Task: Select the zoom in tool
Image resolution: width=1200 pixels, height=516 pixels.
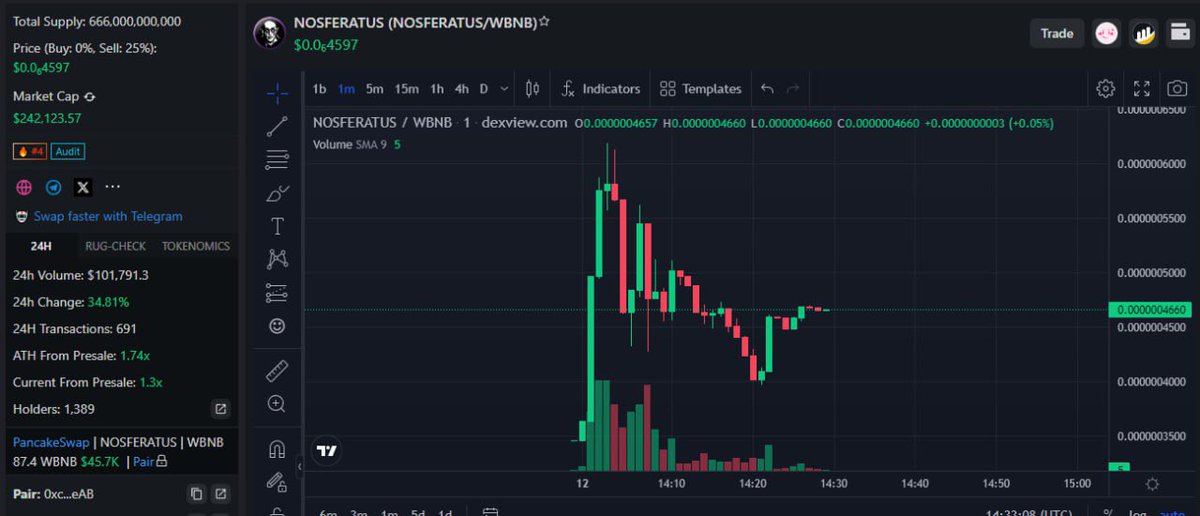Action: pyautogui.click(x=277, y=404)
